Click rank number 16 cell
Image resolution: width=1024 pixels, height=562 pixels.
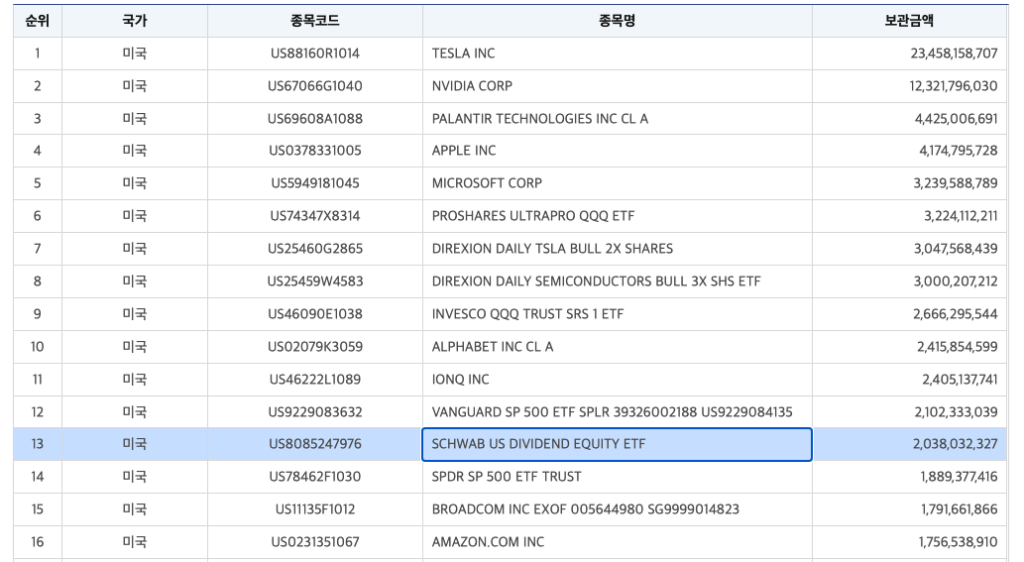(x=37, y=542)
